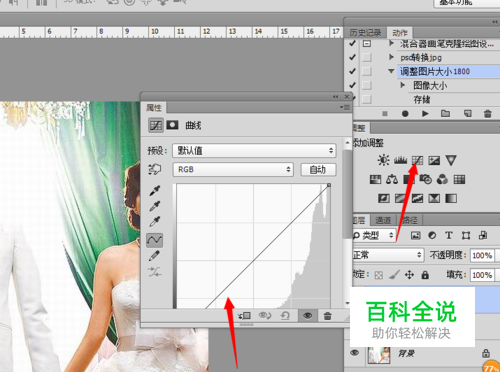Delete the Curves adjustment layer

pyautogui.click(x=328, y=316)
